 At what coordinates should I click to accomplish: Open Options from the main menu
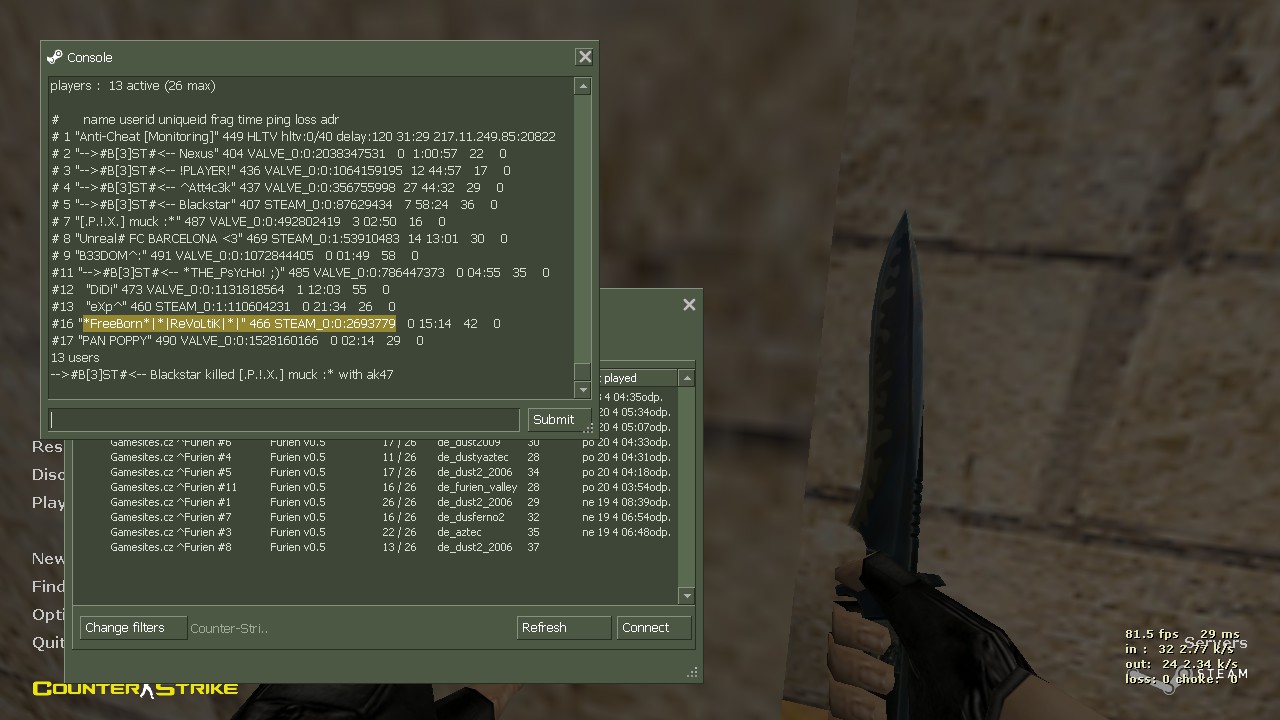coord(48,614)
